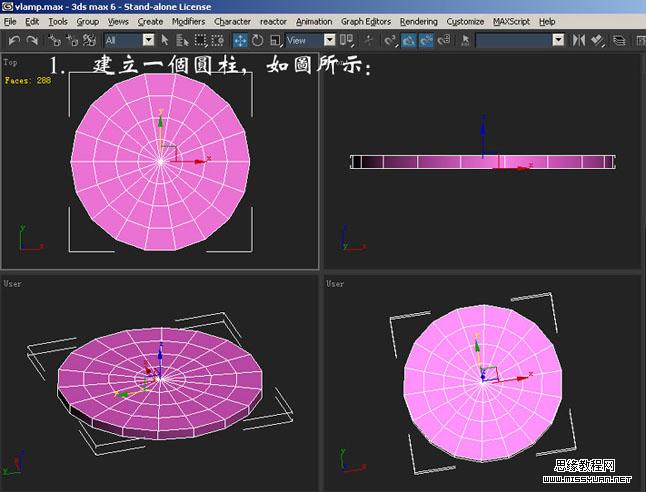Image resolution: width=646 pixels, height=492 pixels.
Task: Open the File menu
Action: (10, 21)
